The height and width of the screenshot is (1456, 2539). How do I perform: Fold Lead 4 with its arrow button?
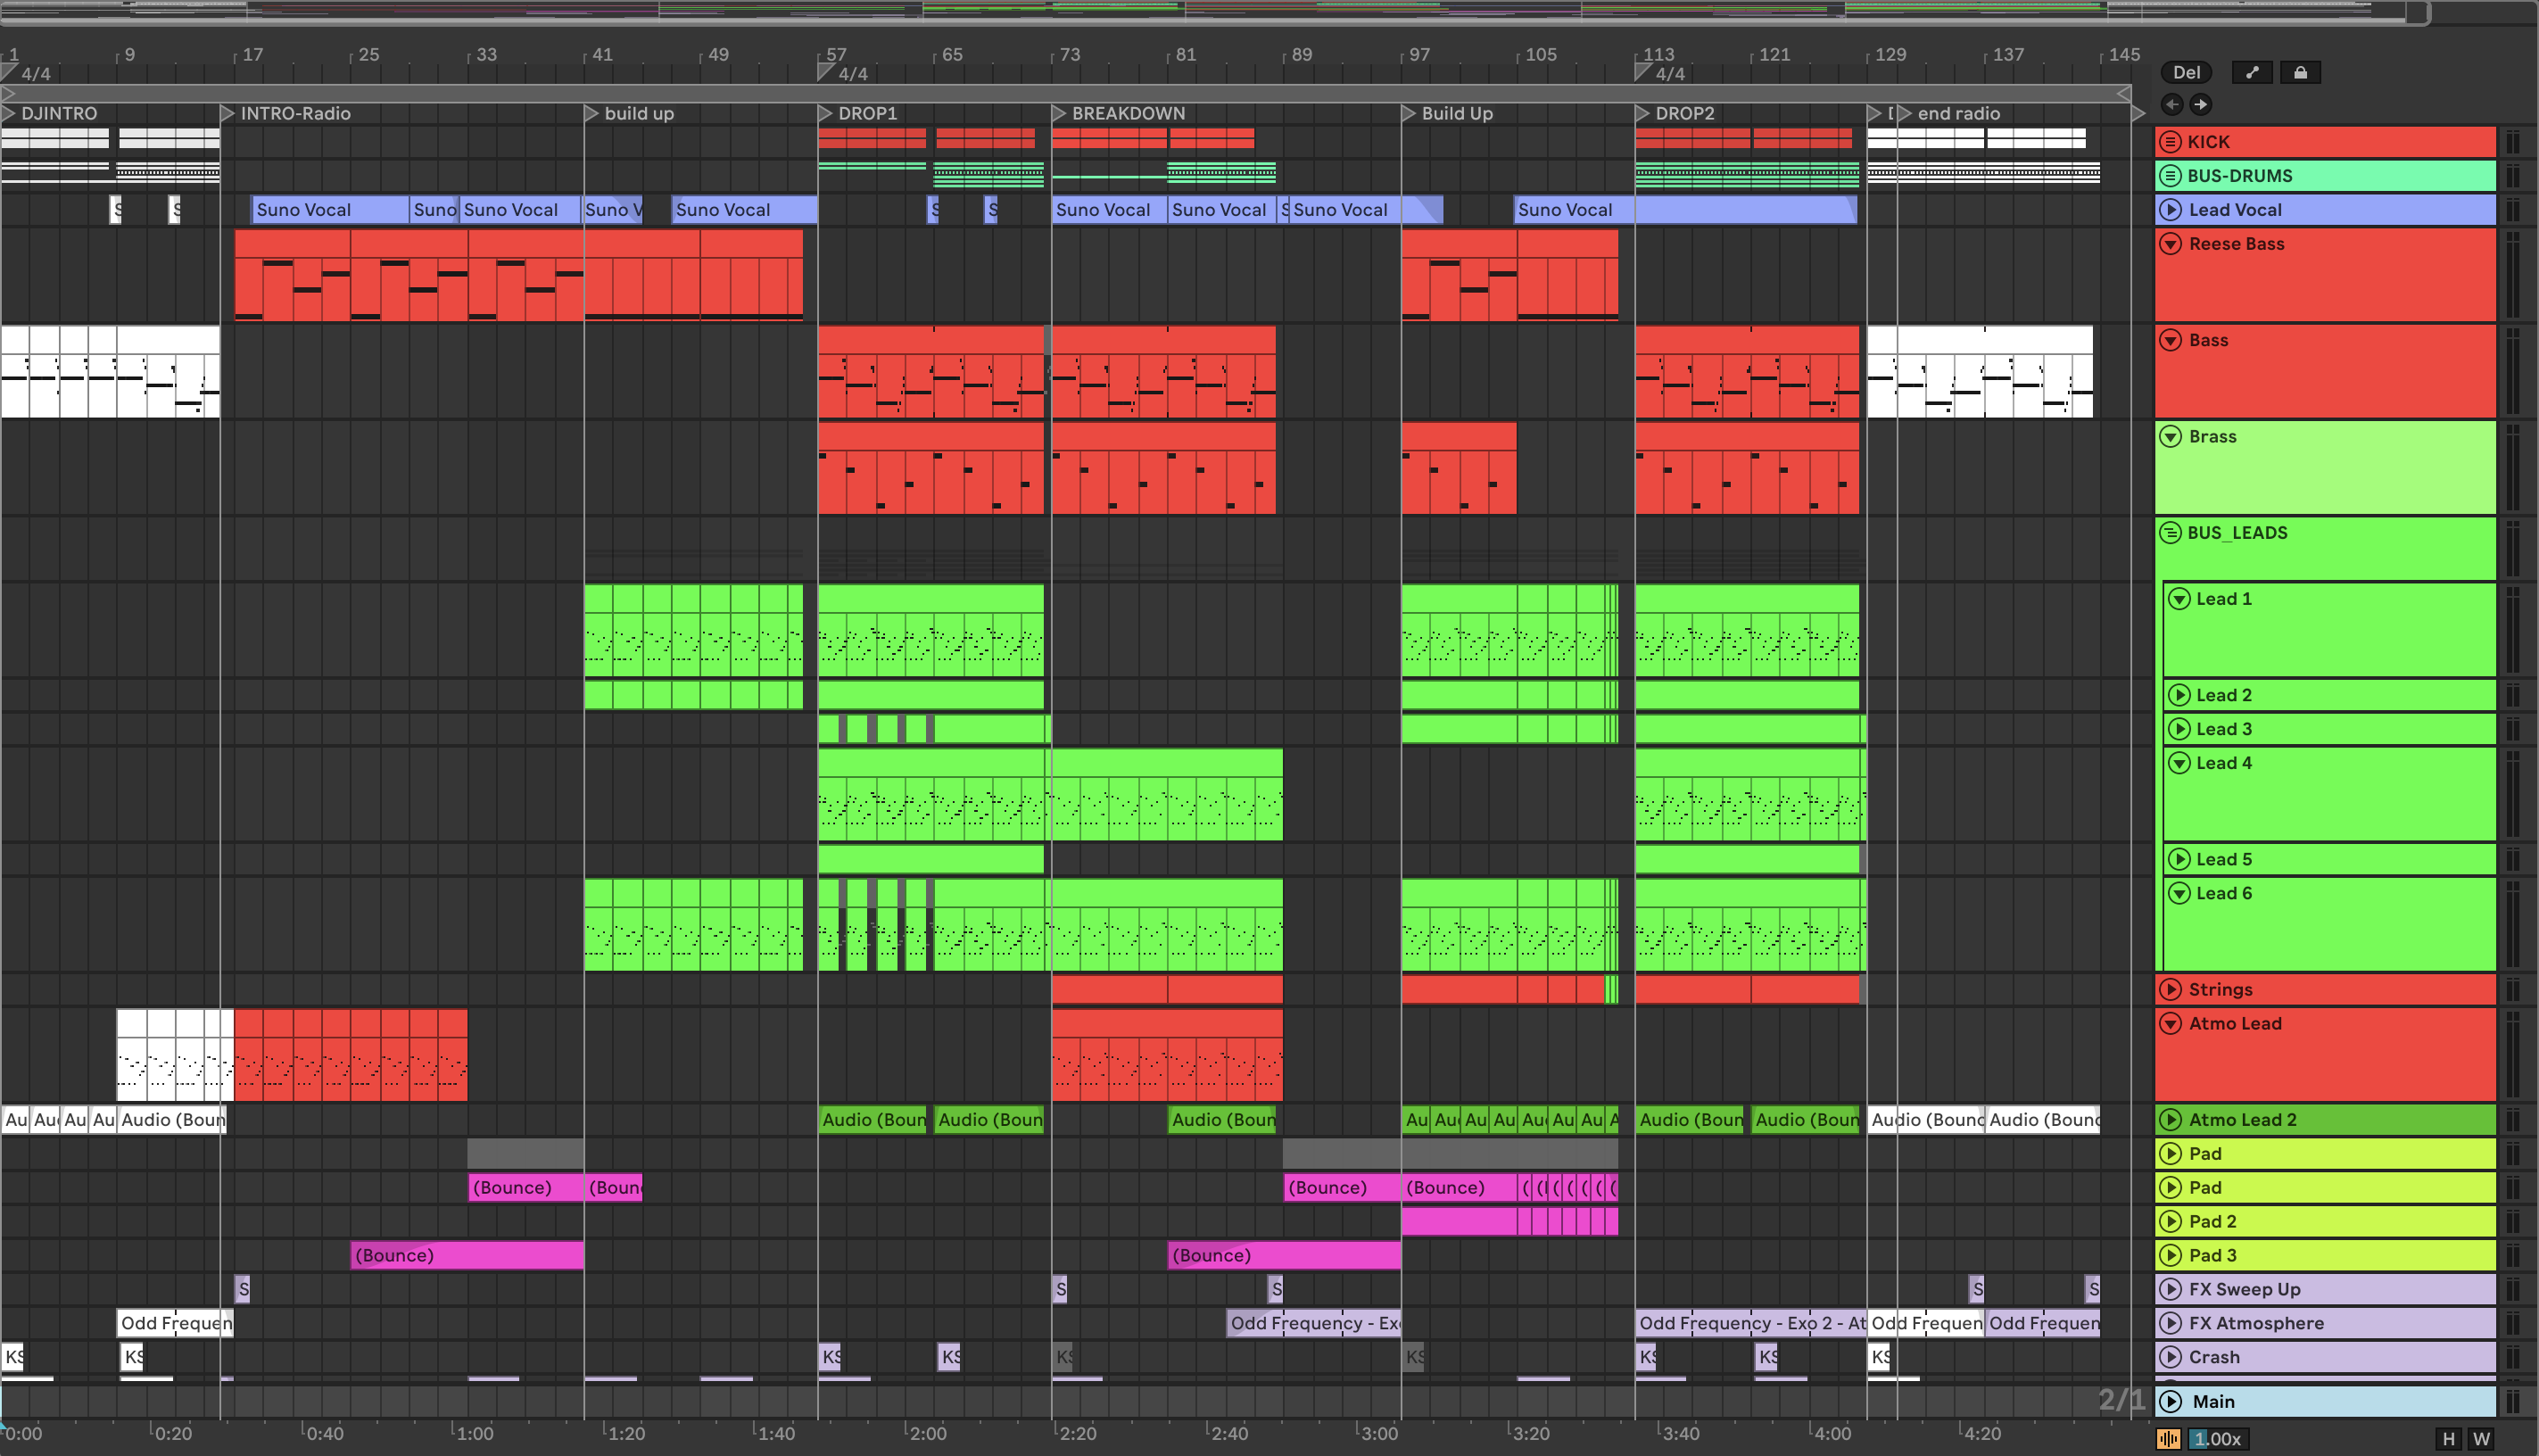pyautogui.click(x=2179, y=763)
